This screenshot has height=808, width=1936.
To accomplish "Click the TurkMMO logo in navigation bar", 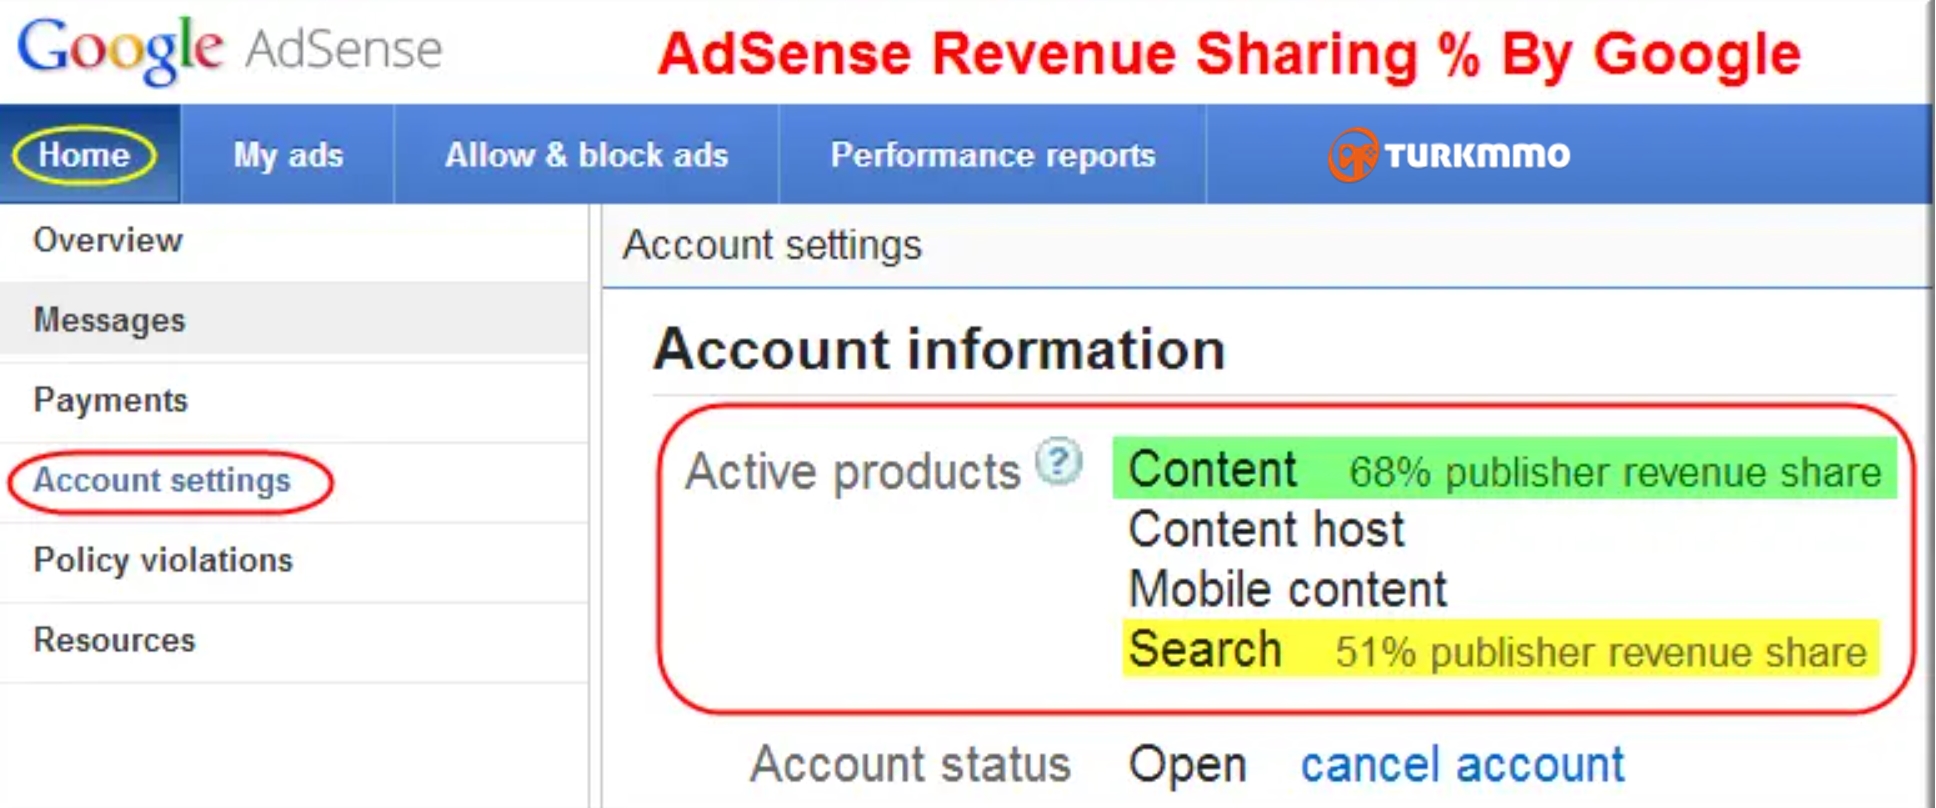I will click(1449, 155).
